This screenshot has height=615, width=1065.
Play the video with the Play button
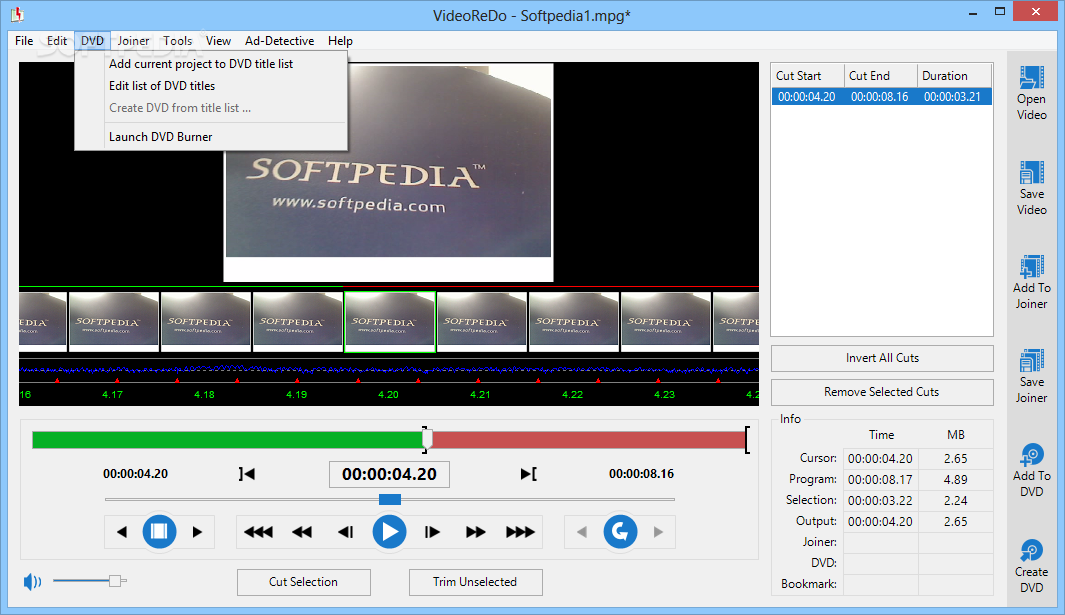pos(389,531)
